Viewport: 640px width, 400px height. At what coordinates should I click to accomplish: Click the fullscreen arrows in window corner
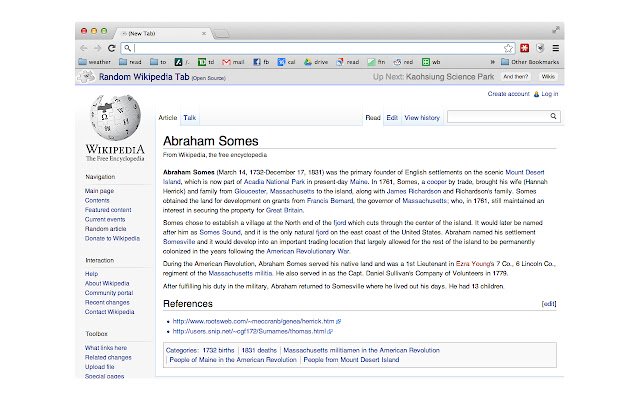tap(556, 30)
